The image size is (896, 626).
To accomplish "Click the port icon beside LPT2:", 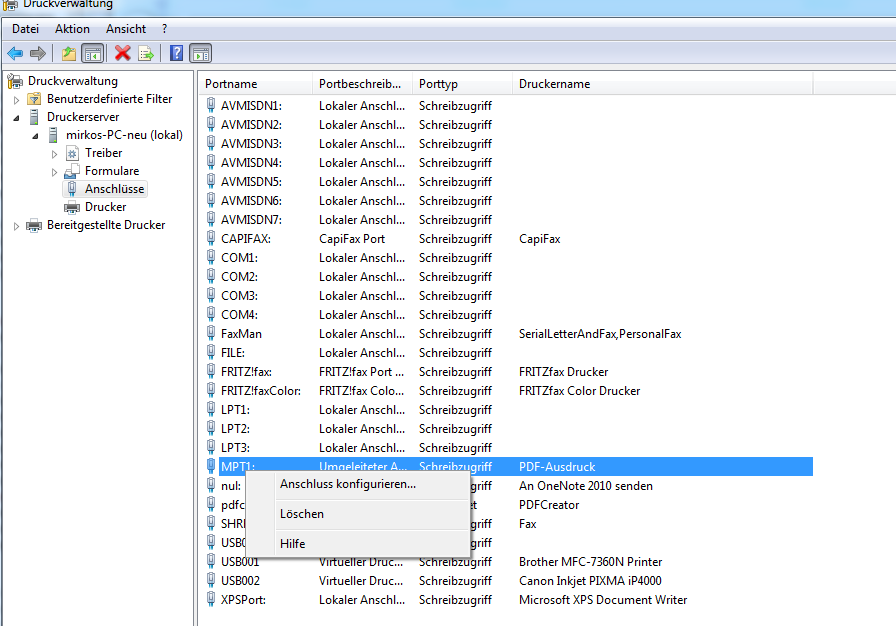I will pos(211,428).
